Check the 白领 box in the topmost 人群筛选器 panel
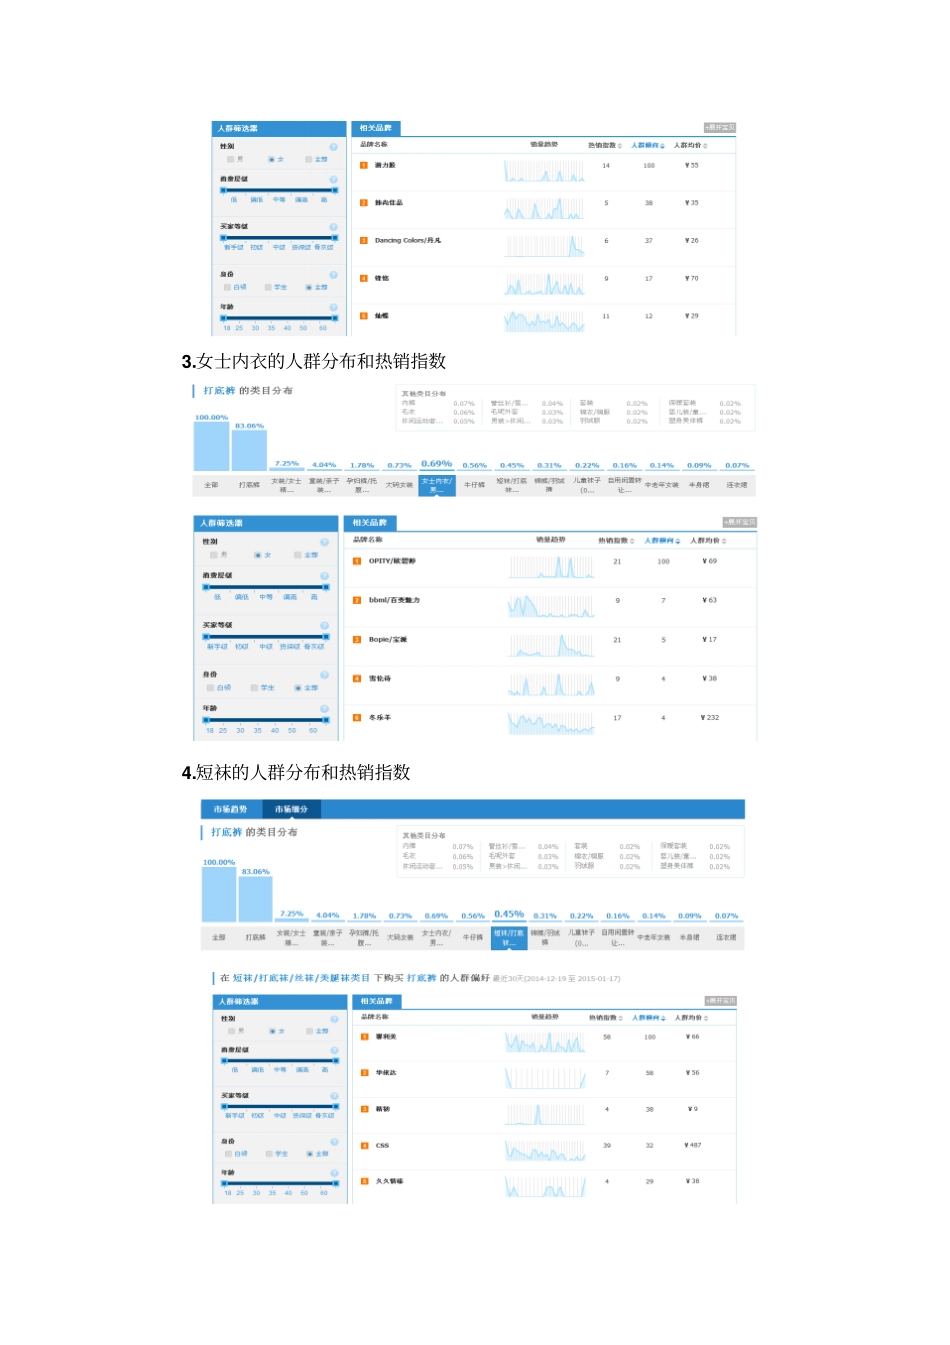Viewport: 950px width, 1345px height. click(228, 287)
